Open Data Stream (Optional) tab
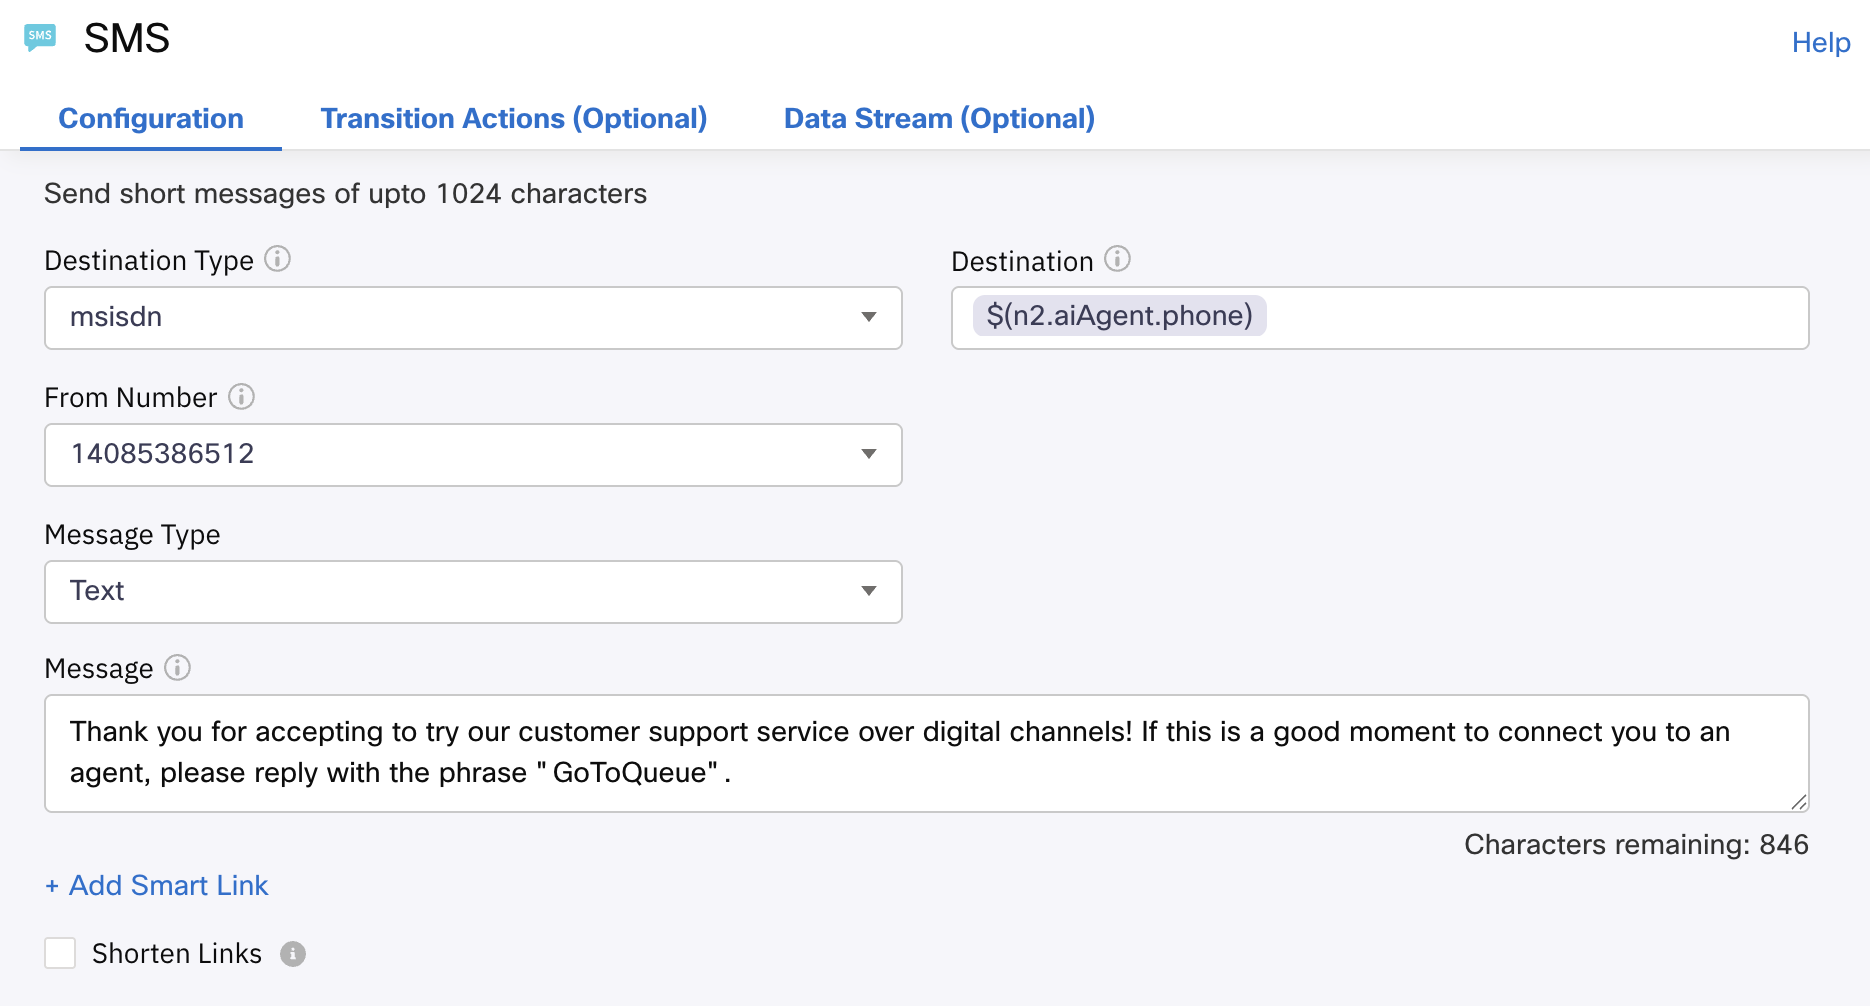The height and width of the screenshot is (1006, 1870). [x=939, y=118]
